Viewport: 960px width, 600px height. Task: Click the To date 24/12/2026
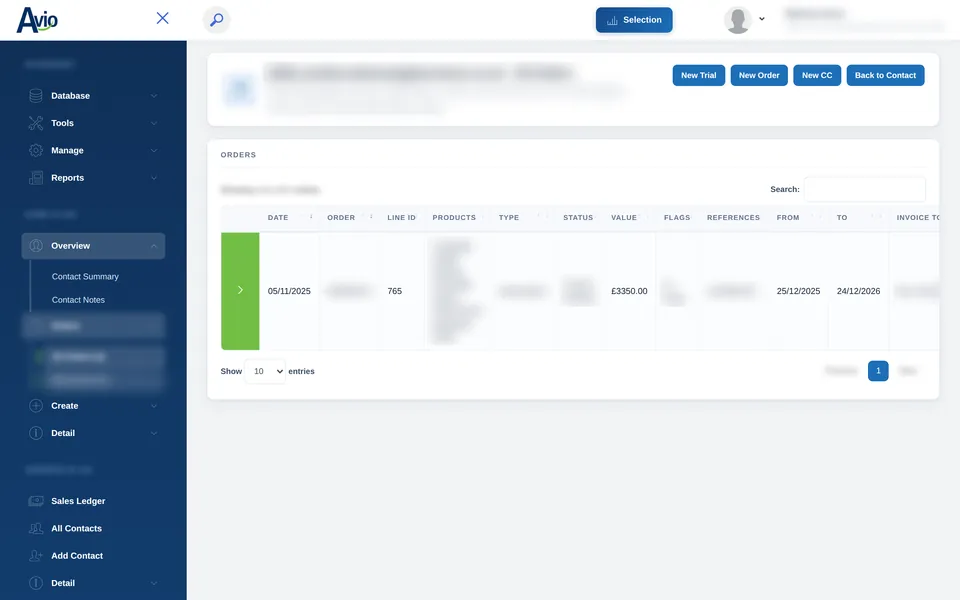coord(858,291)
